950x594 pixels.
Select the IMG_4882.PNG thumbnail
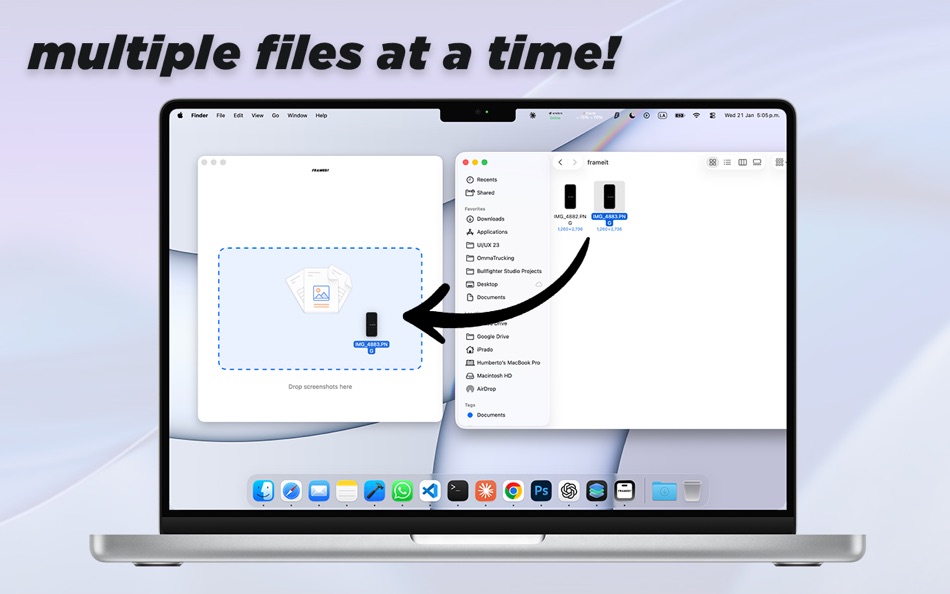click(570, 195)
